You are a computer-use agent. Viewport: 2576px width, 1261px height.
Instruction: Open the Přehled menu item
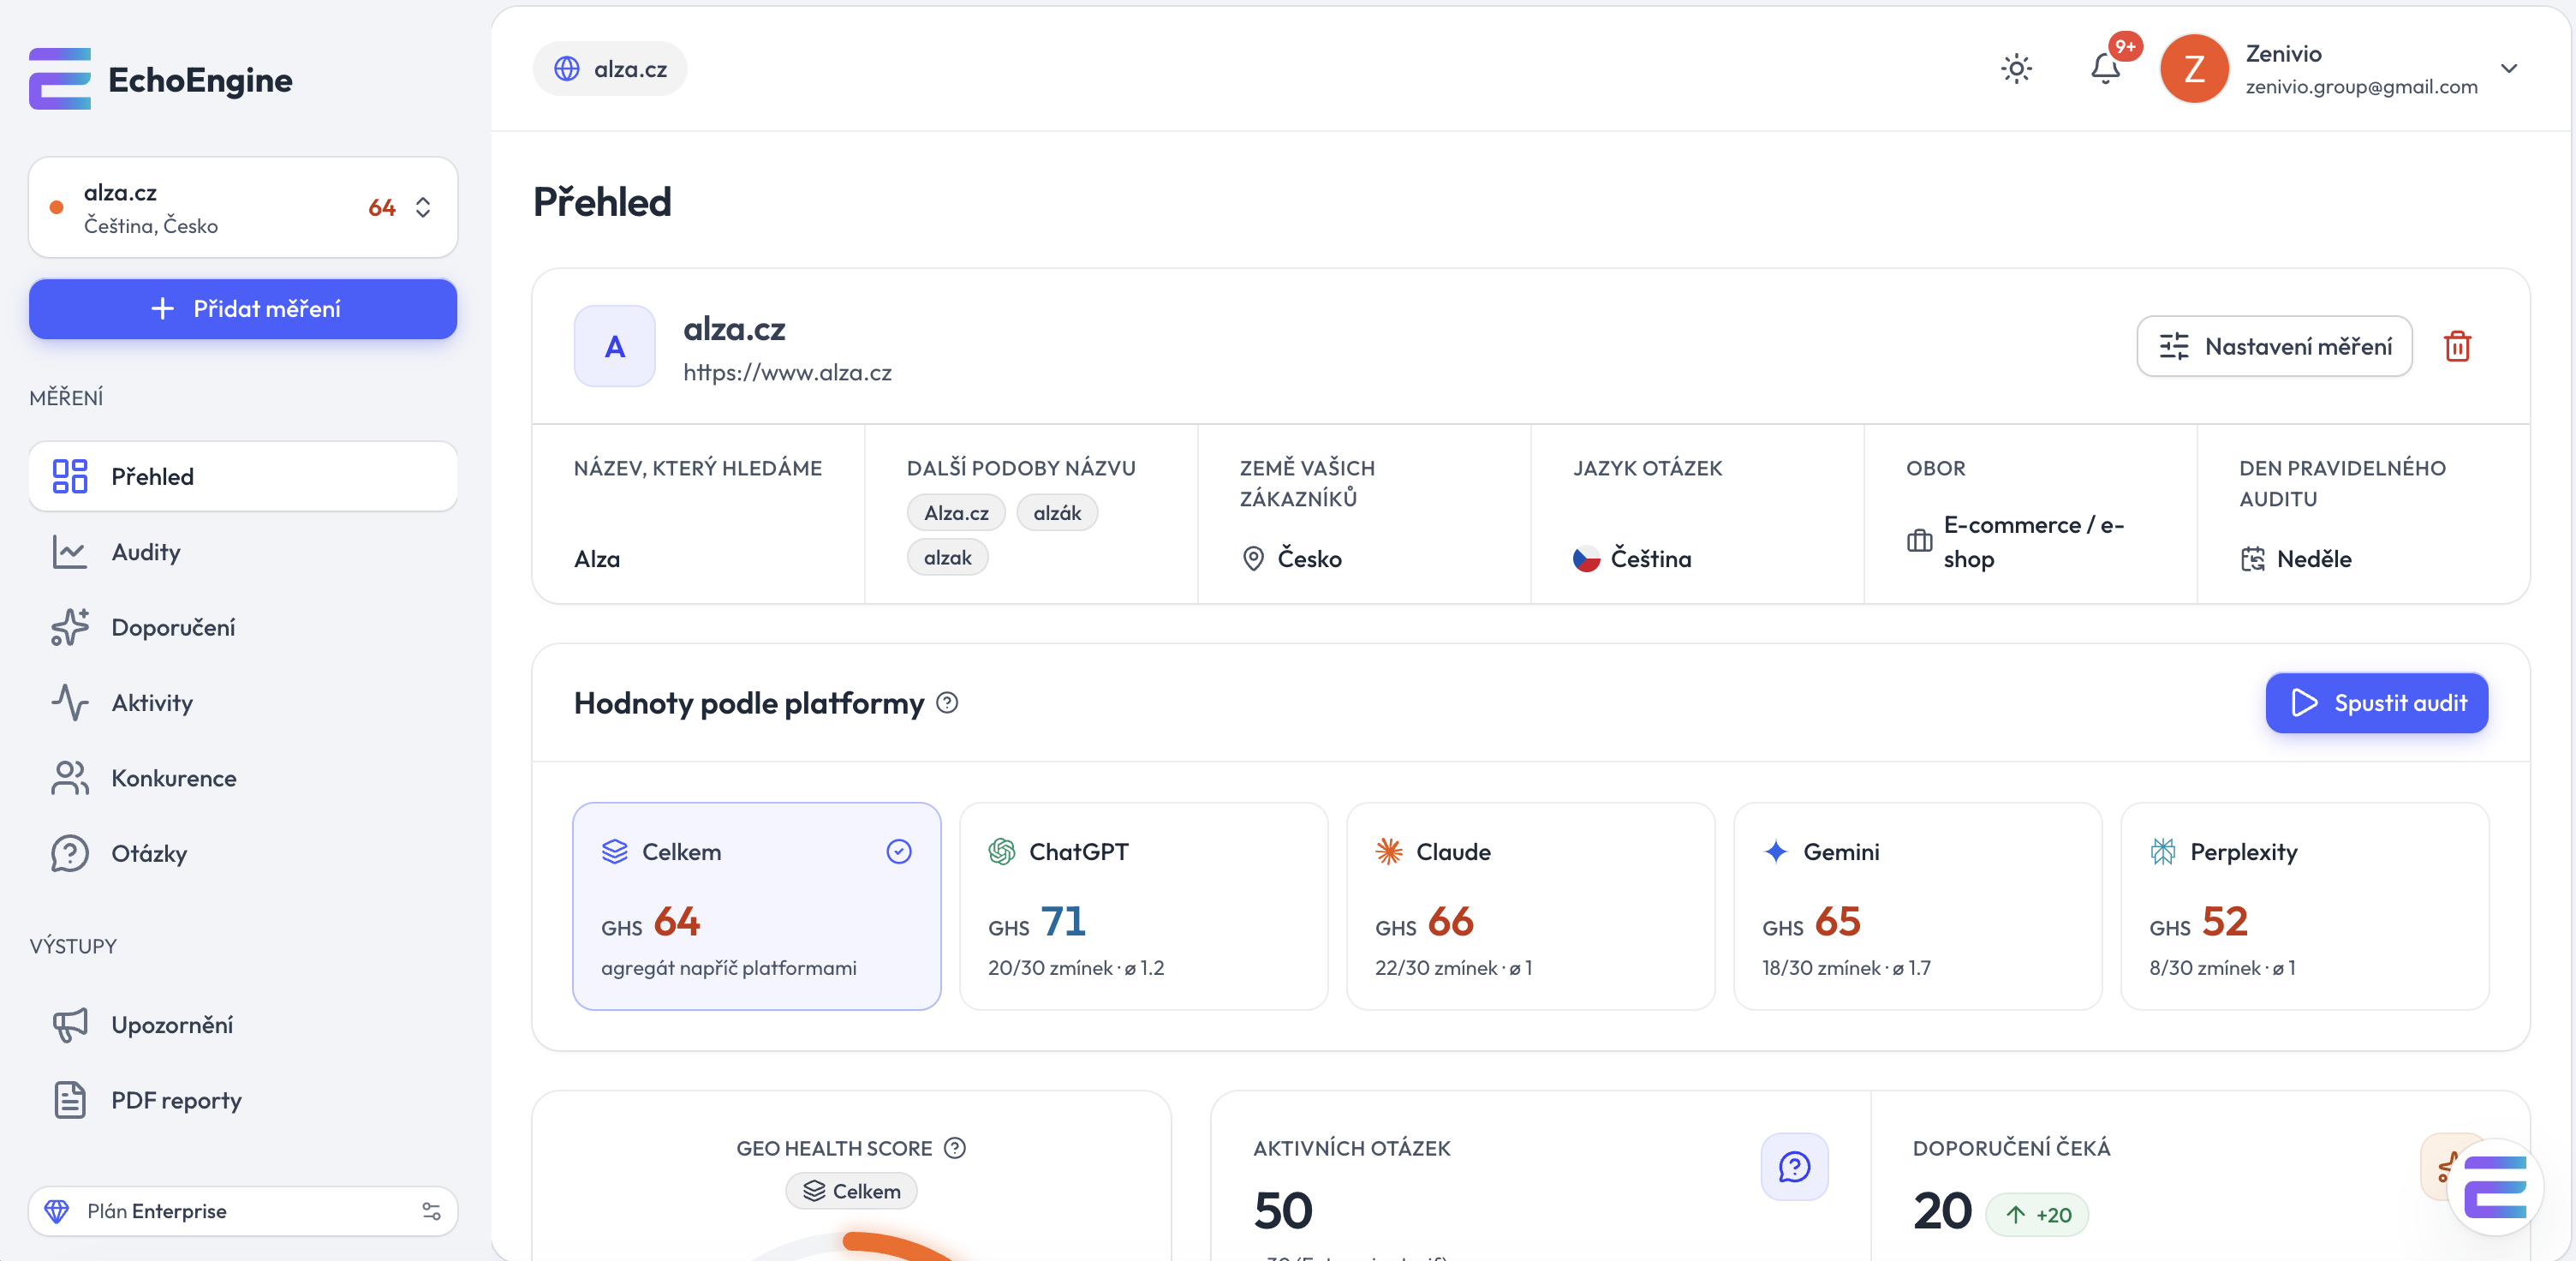click(243, 476)
